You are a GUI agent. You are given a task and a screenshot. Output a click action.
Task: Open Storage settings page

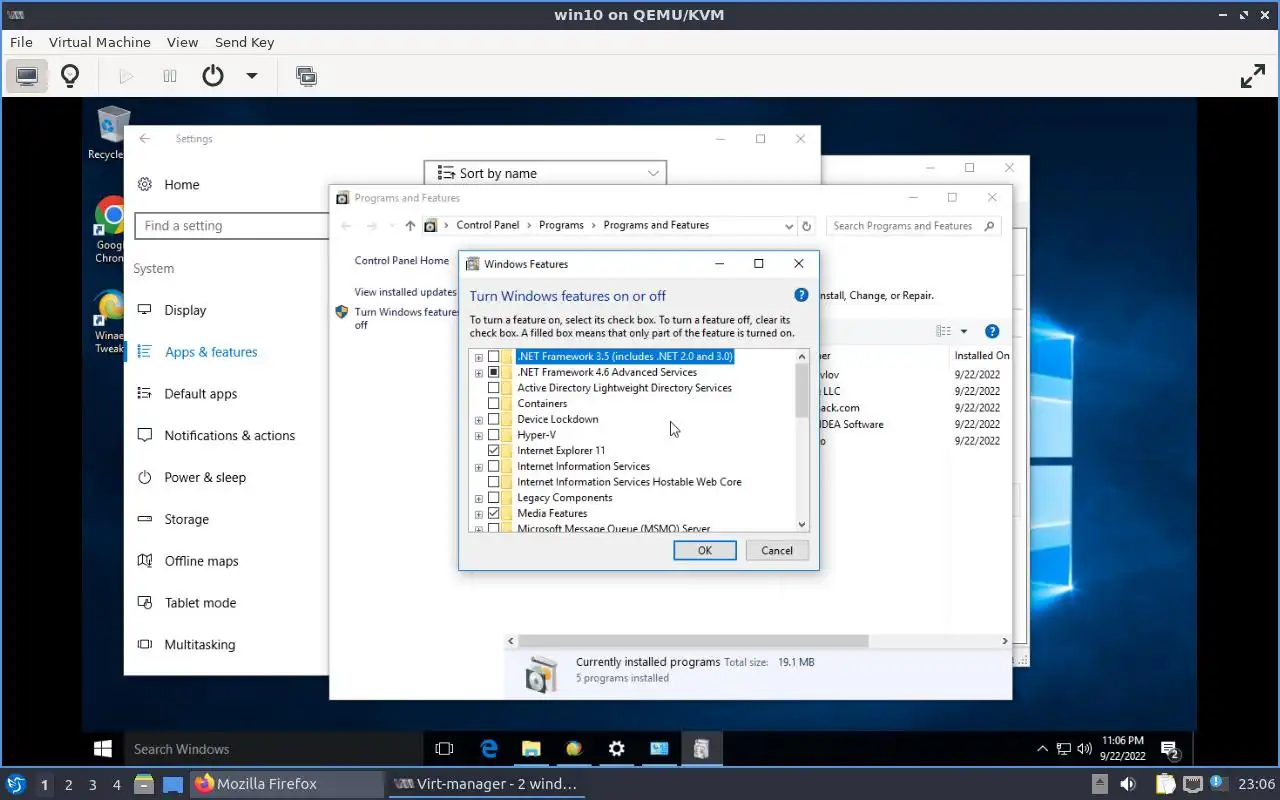[187, 520]
